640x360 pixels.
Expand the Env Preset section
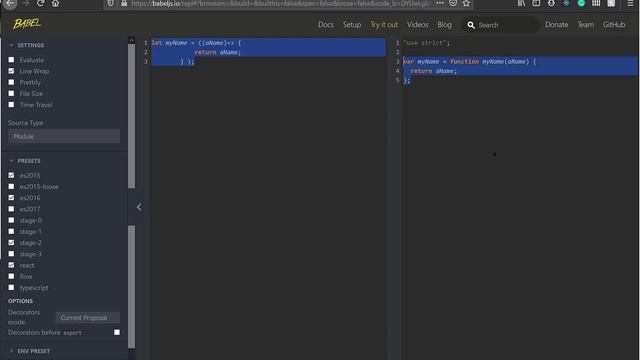(29, 351)
